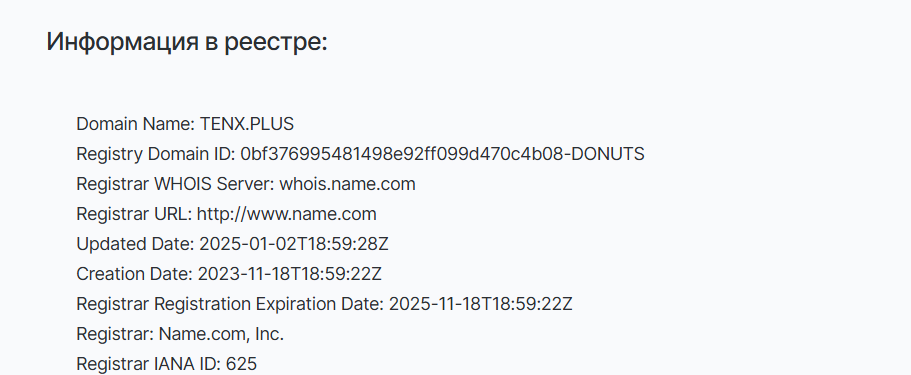Viewport: 911px width, 375px height.
Task: Click the whois.name.com server text
Action: click(347, 184)
